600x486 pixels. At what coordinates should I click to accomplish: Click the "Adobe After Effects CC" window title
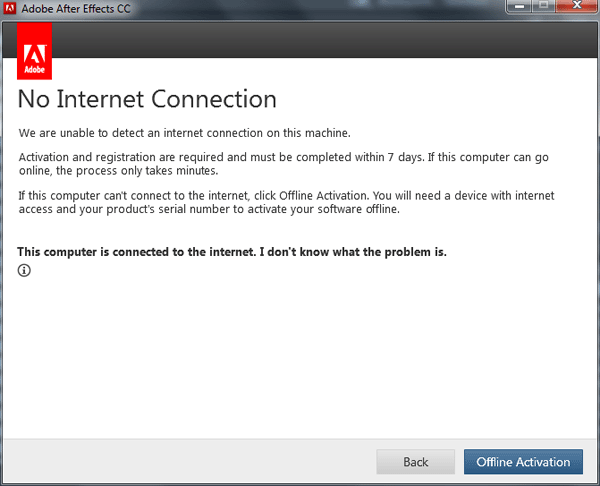tap(76, 8)
